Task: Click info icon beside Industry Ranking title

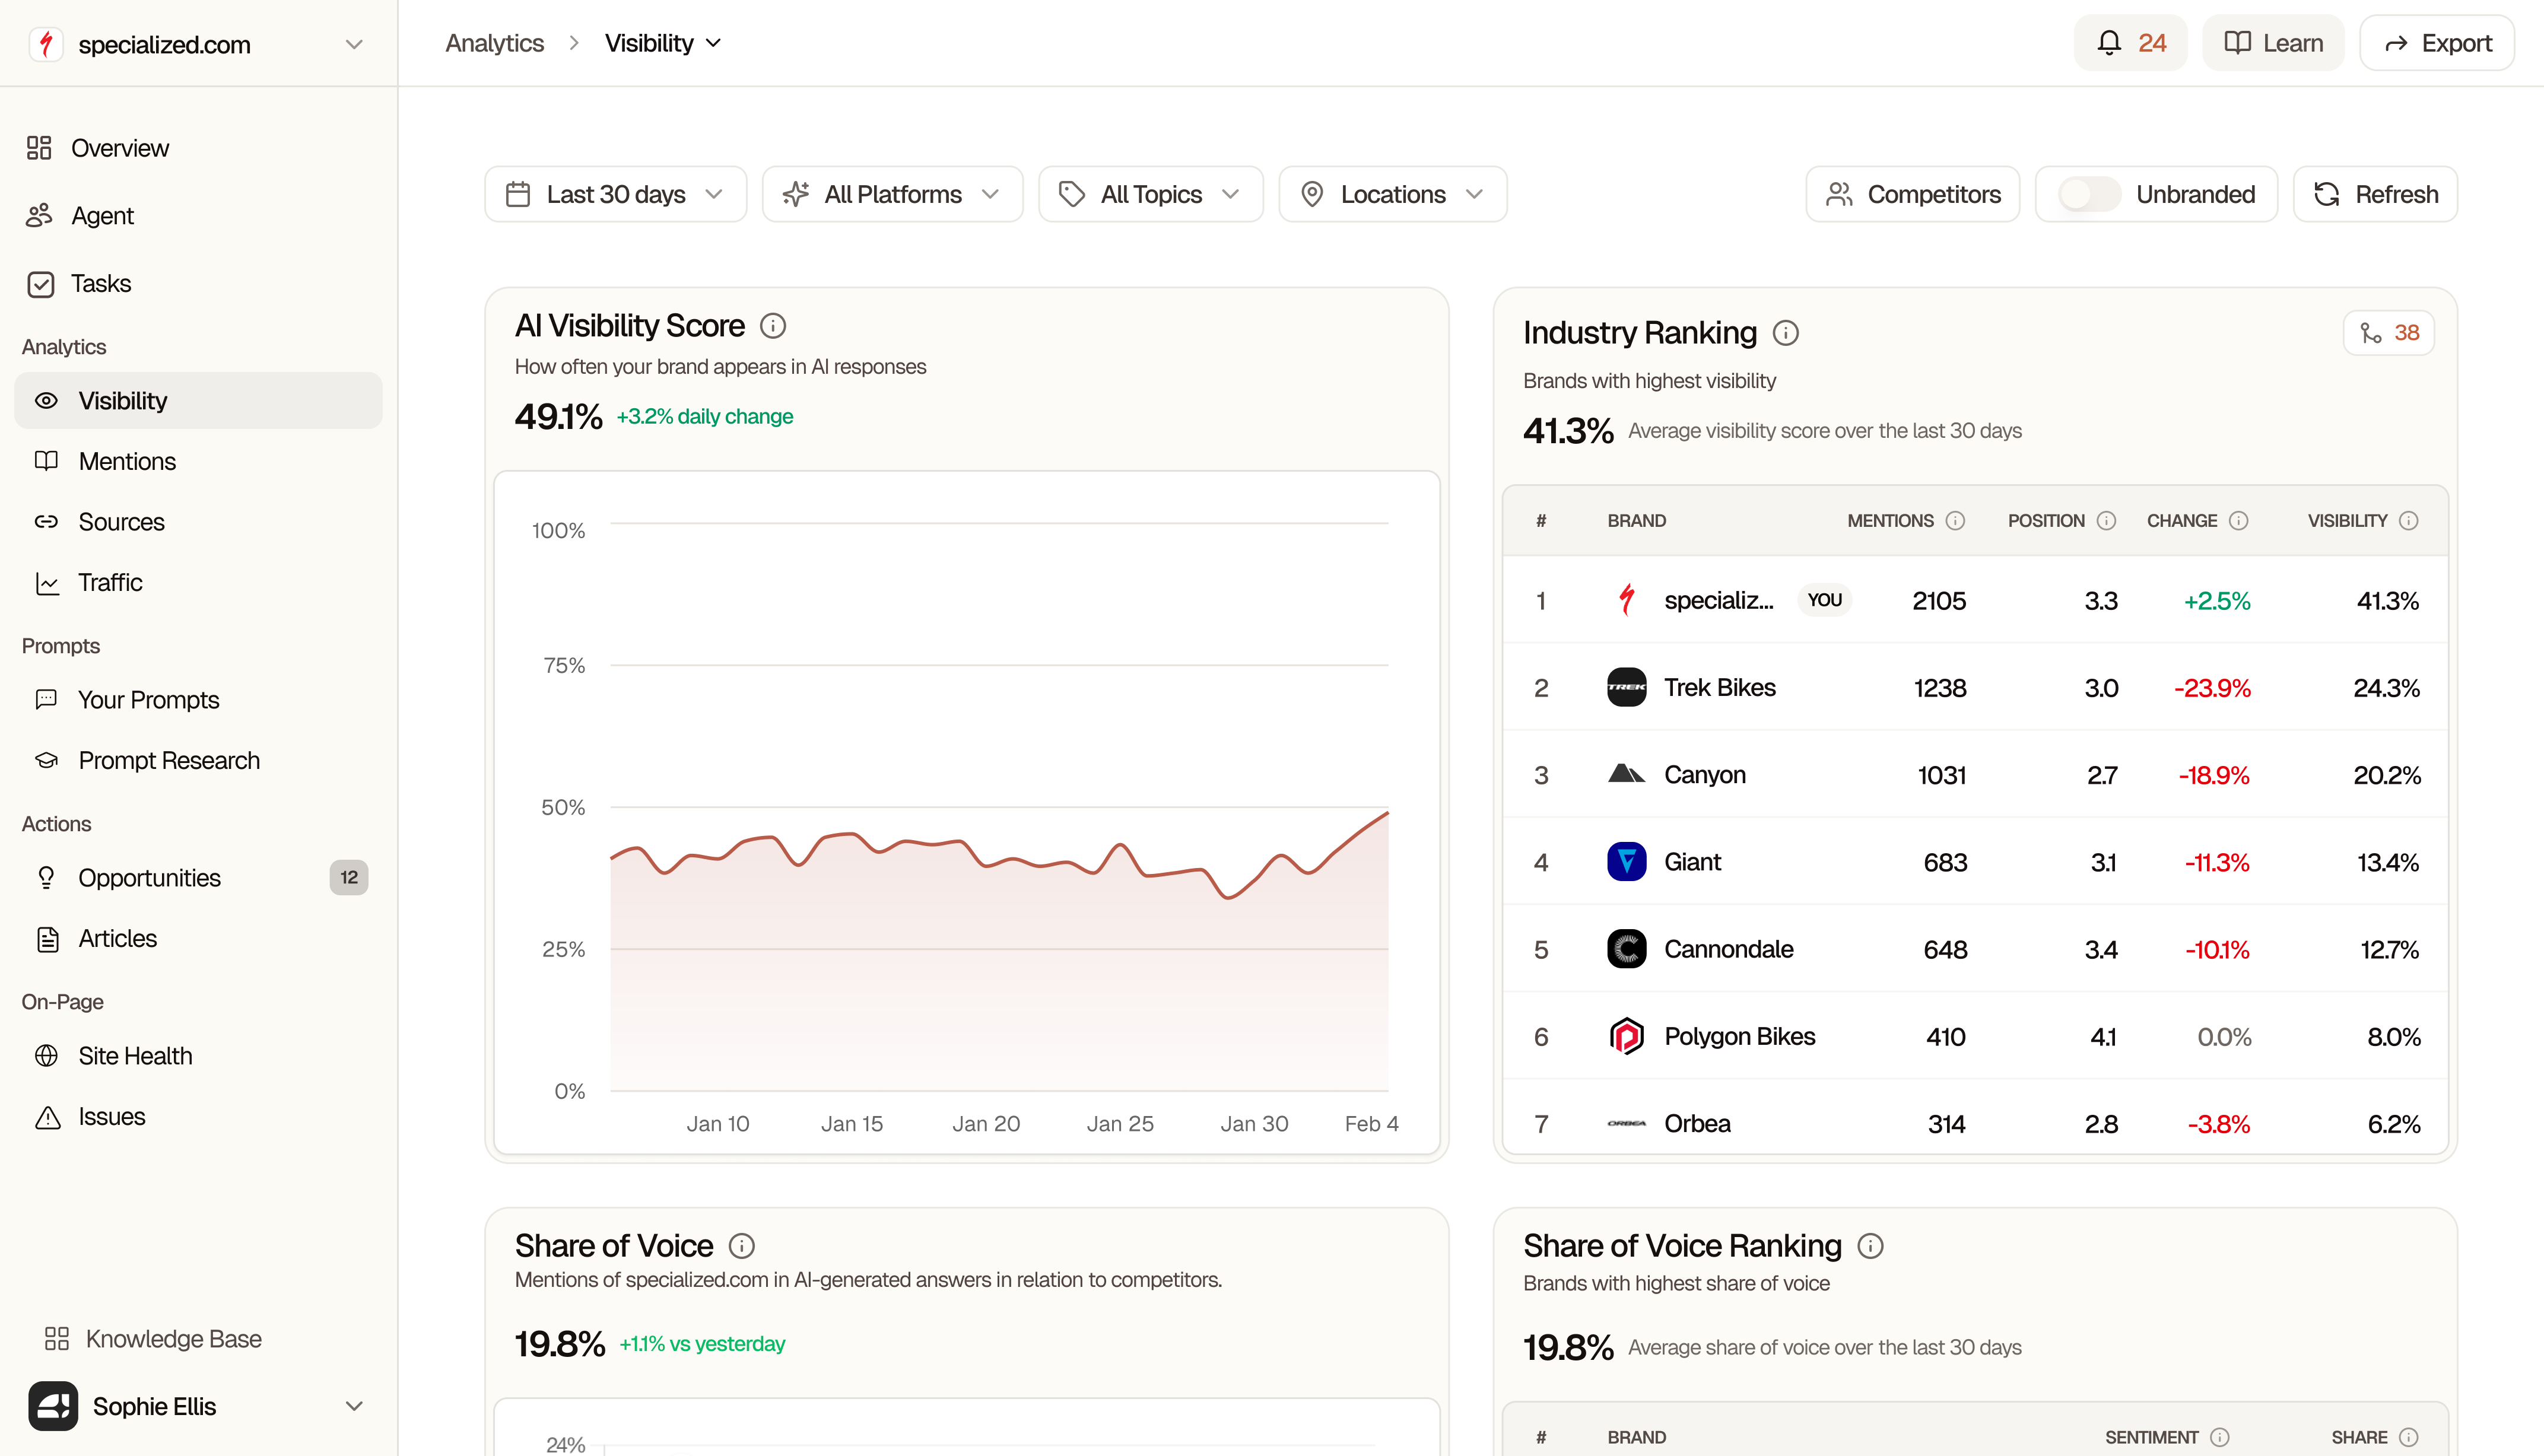Action: click(1786, 333)
